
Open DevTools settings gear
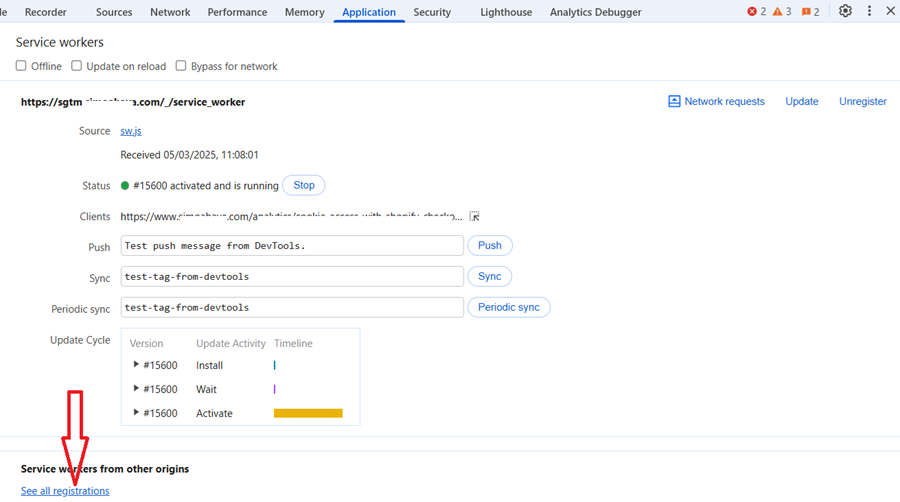(x=845, y=11)
